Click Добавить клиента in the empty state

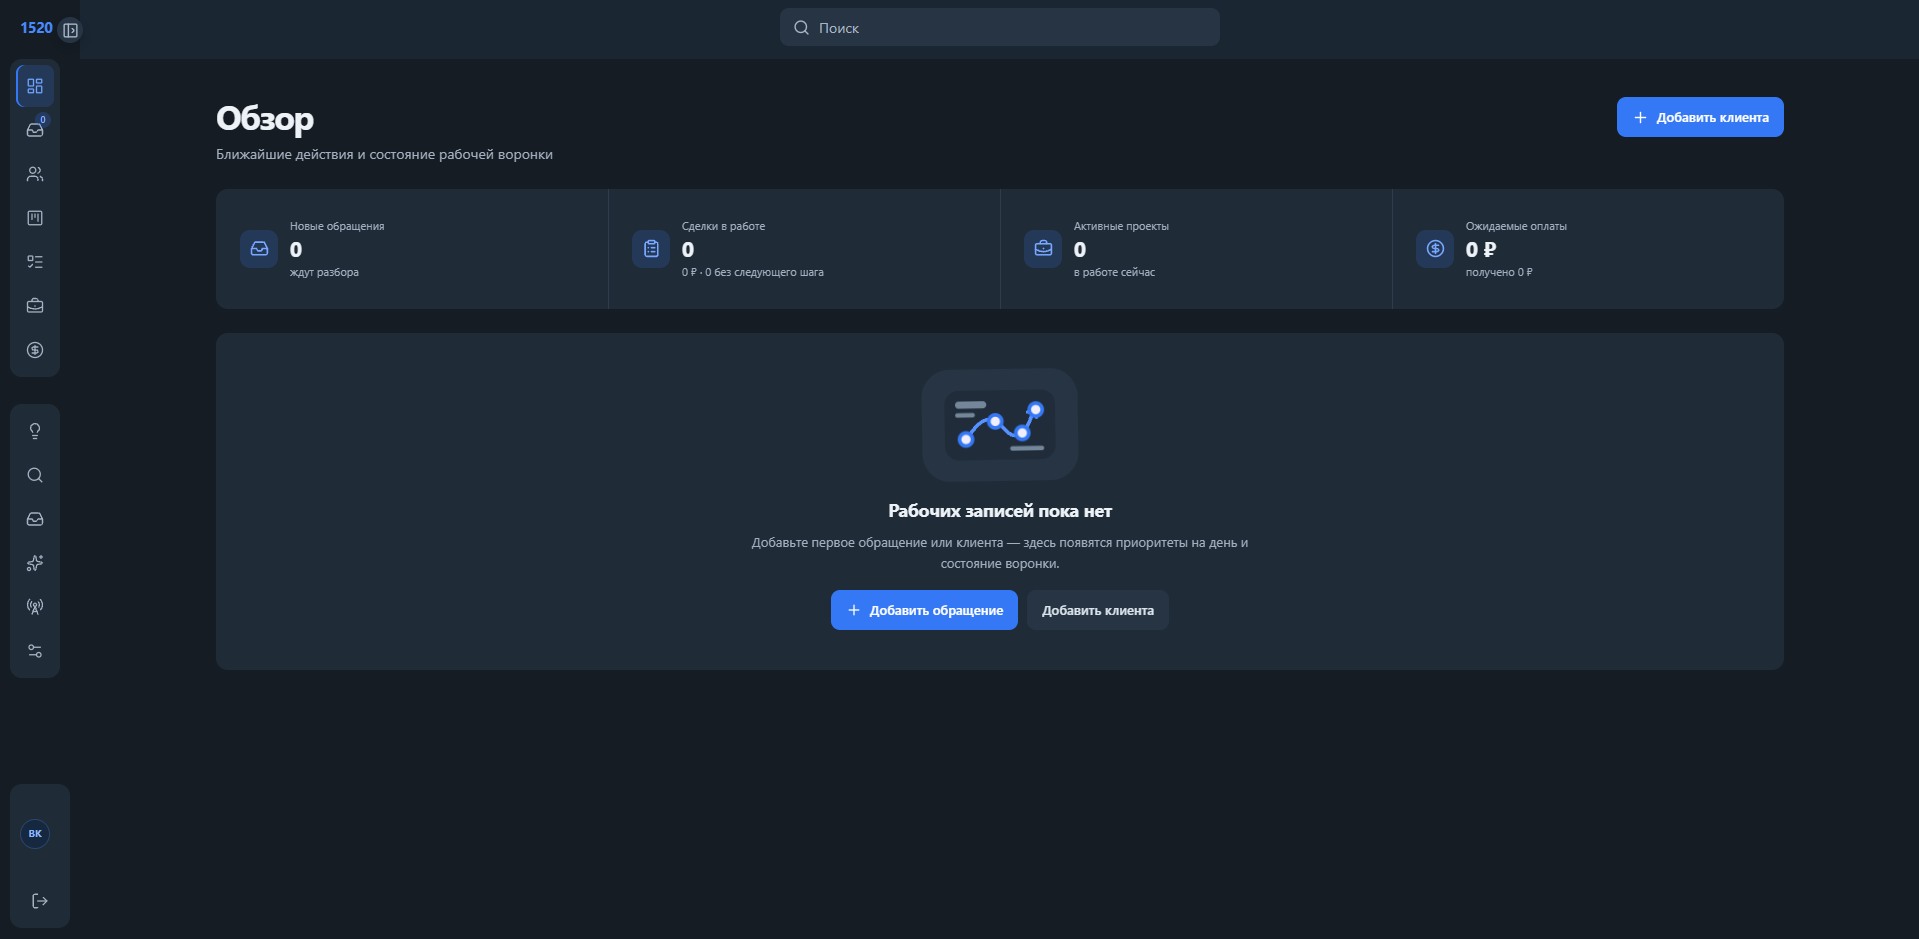point(1098,610)
